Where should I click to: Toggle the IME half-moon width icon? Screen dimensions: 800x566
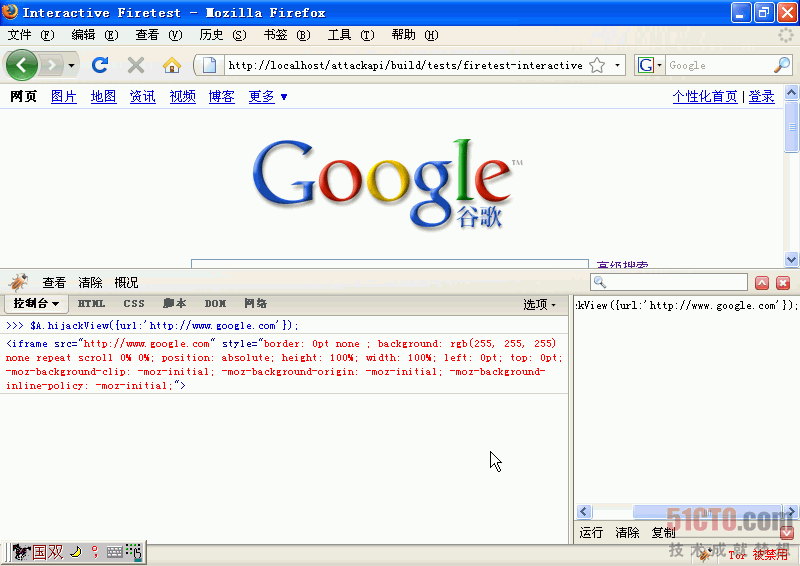(76, 552)
